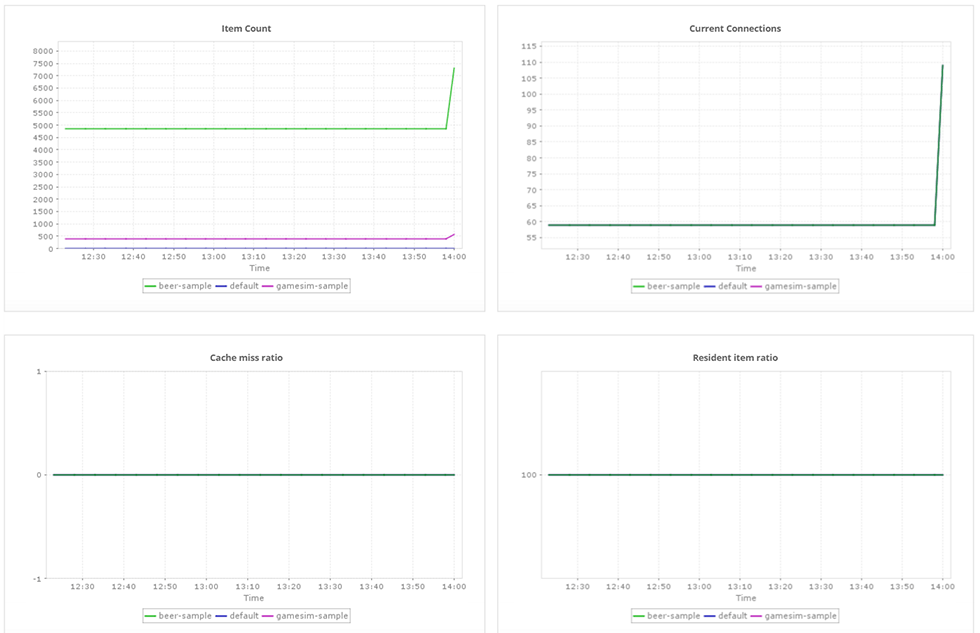This screenshot has height=633, width=980.
Task: Click the Cache miss ratio chart title
Action: point(246,358)
